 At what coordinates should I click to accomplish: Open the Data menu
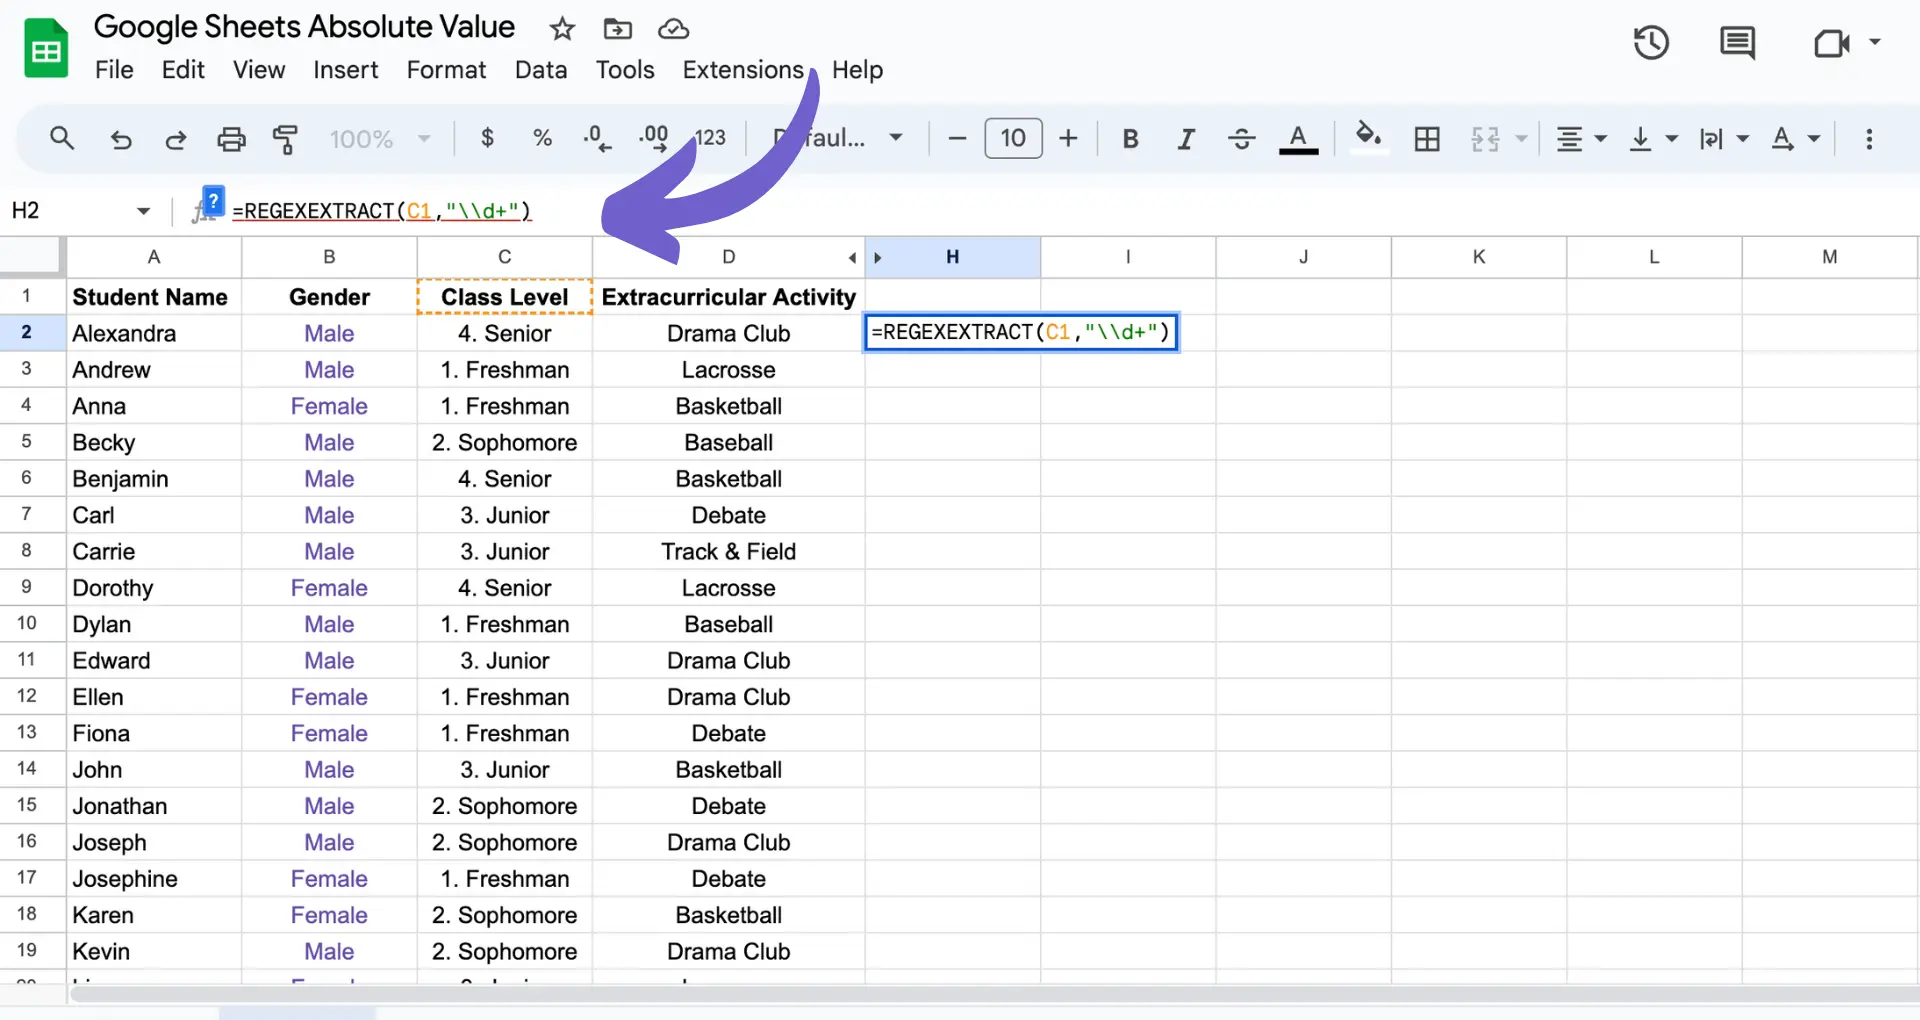[x=541, y=70]
